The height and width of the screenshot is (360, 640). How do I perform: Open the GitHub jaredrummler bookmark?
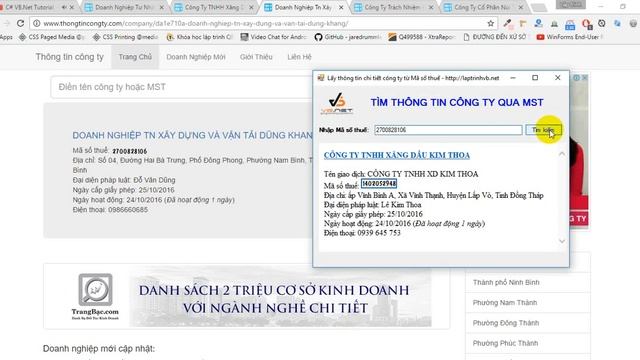[347, 37]
